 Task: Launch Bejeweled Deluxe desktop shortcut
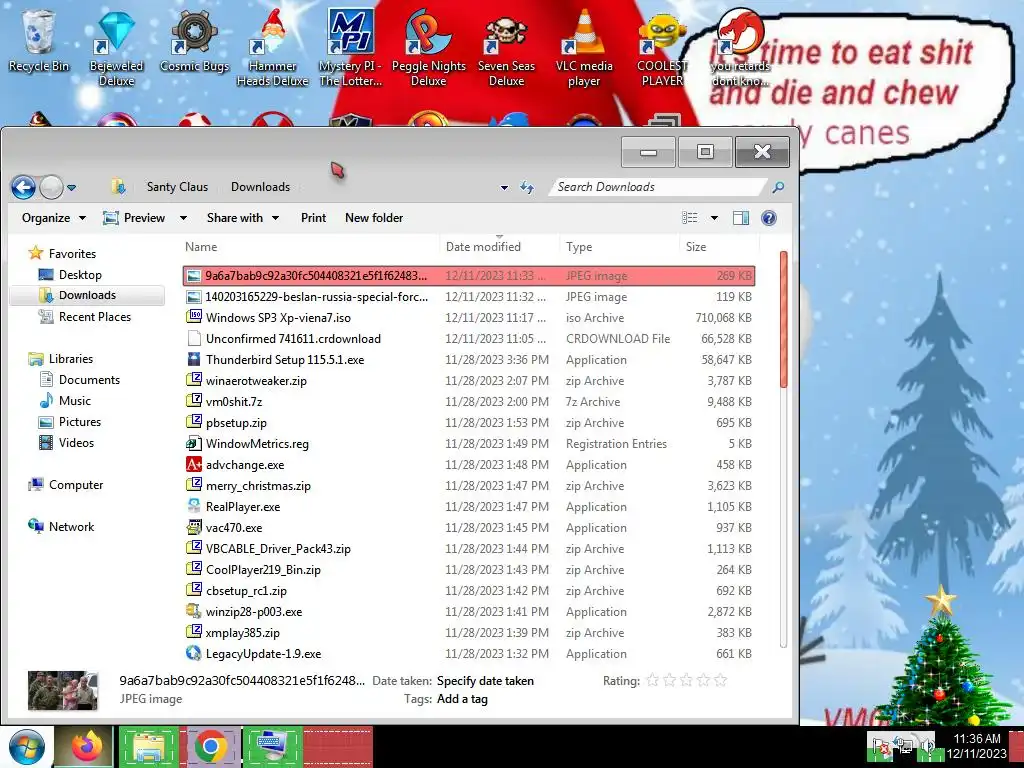point(116,47)
